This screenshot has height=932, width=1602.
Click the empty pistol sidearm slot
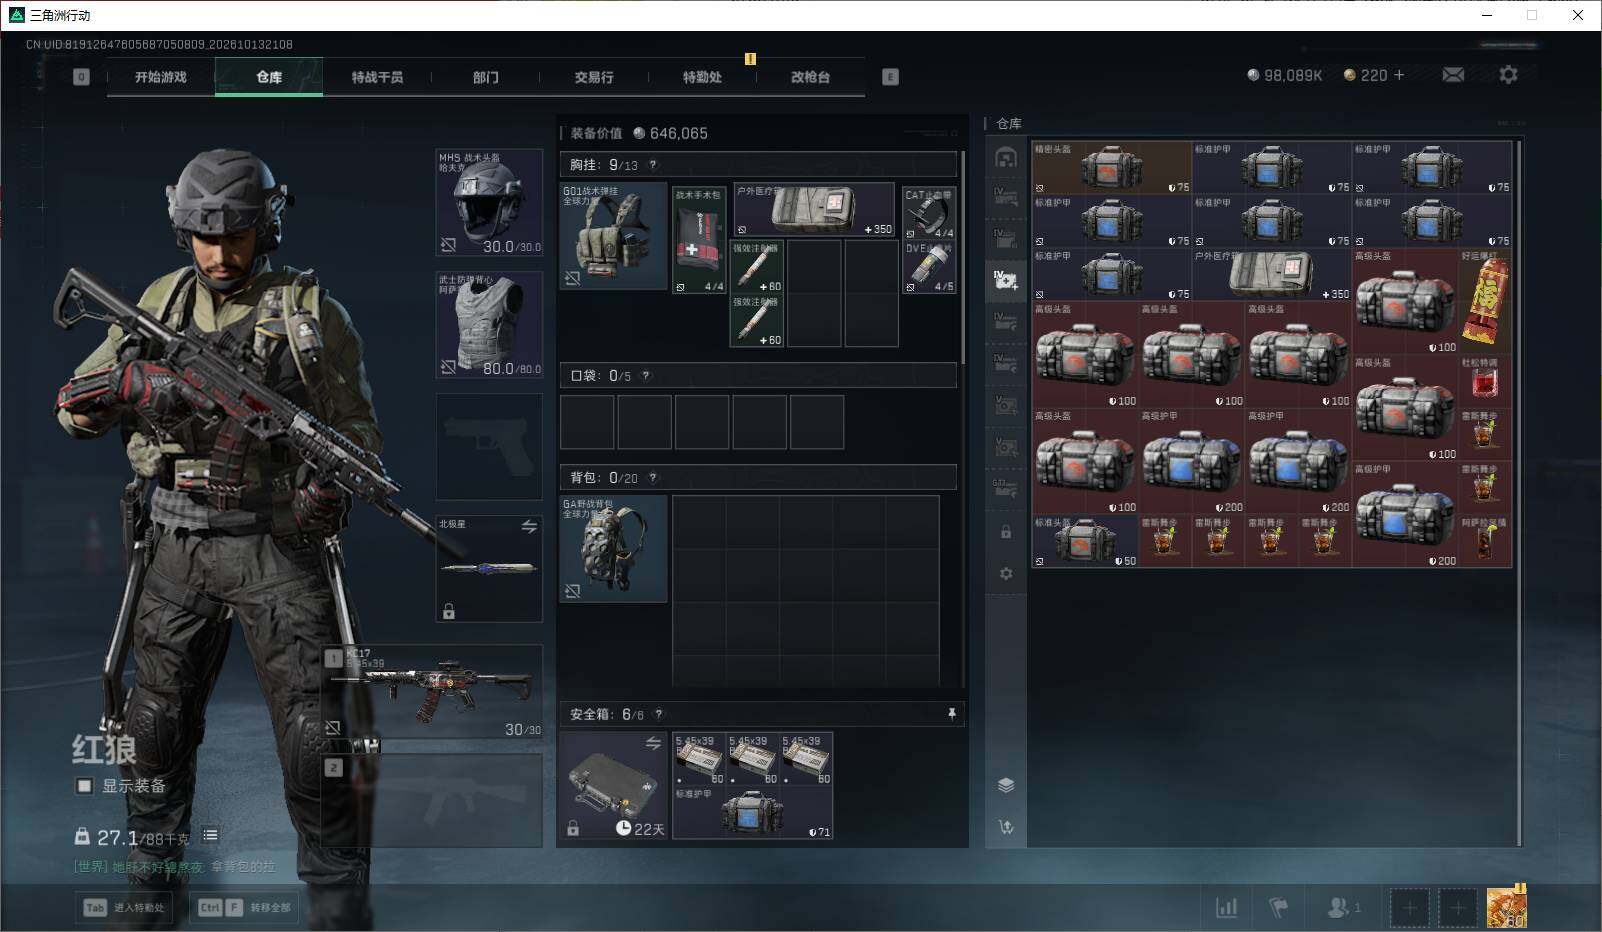[x=489, y=447]
